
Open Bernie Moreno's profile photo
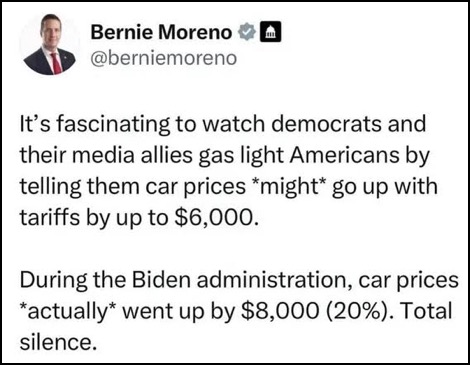(50, 44)
